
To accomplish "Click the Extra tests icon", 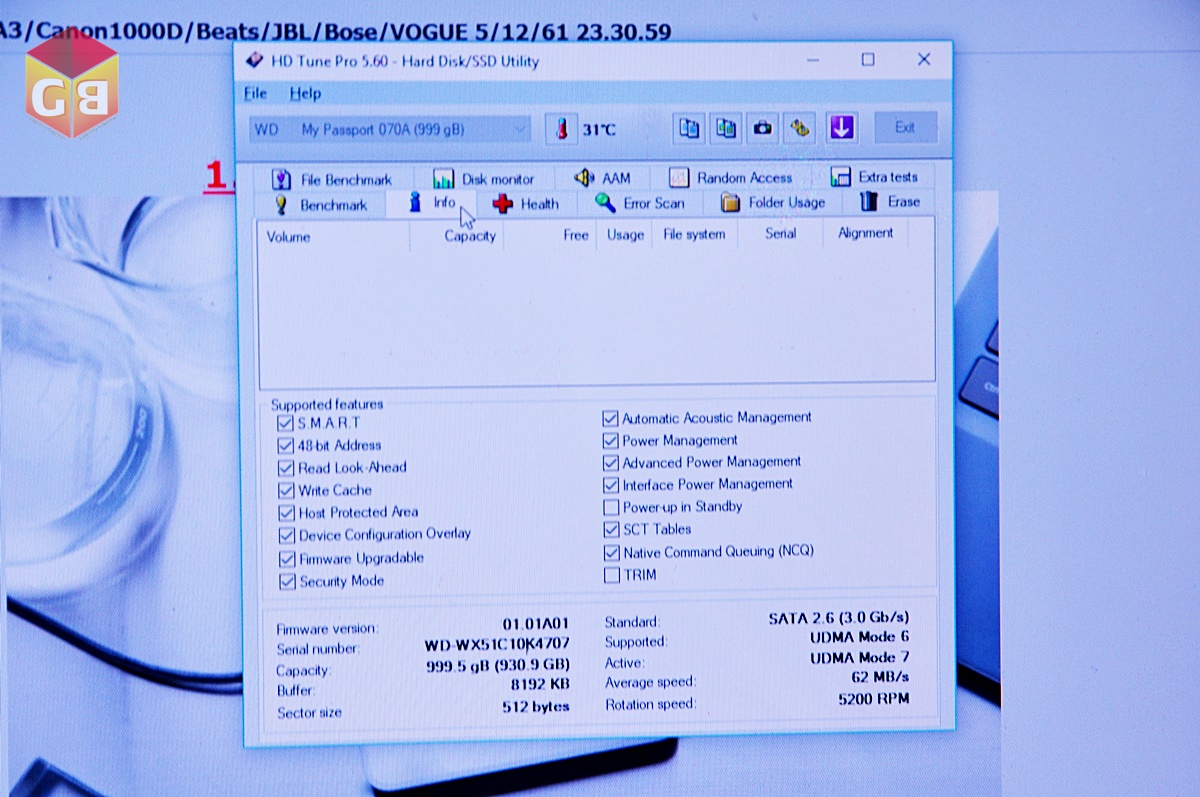I will click(841, 177).
